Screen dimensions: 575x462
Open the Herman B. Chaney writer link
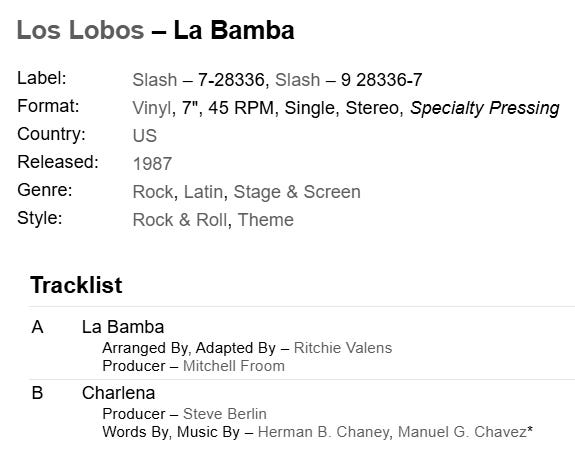coord(323,432)
